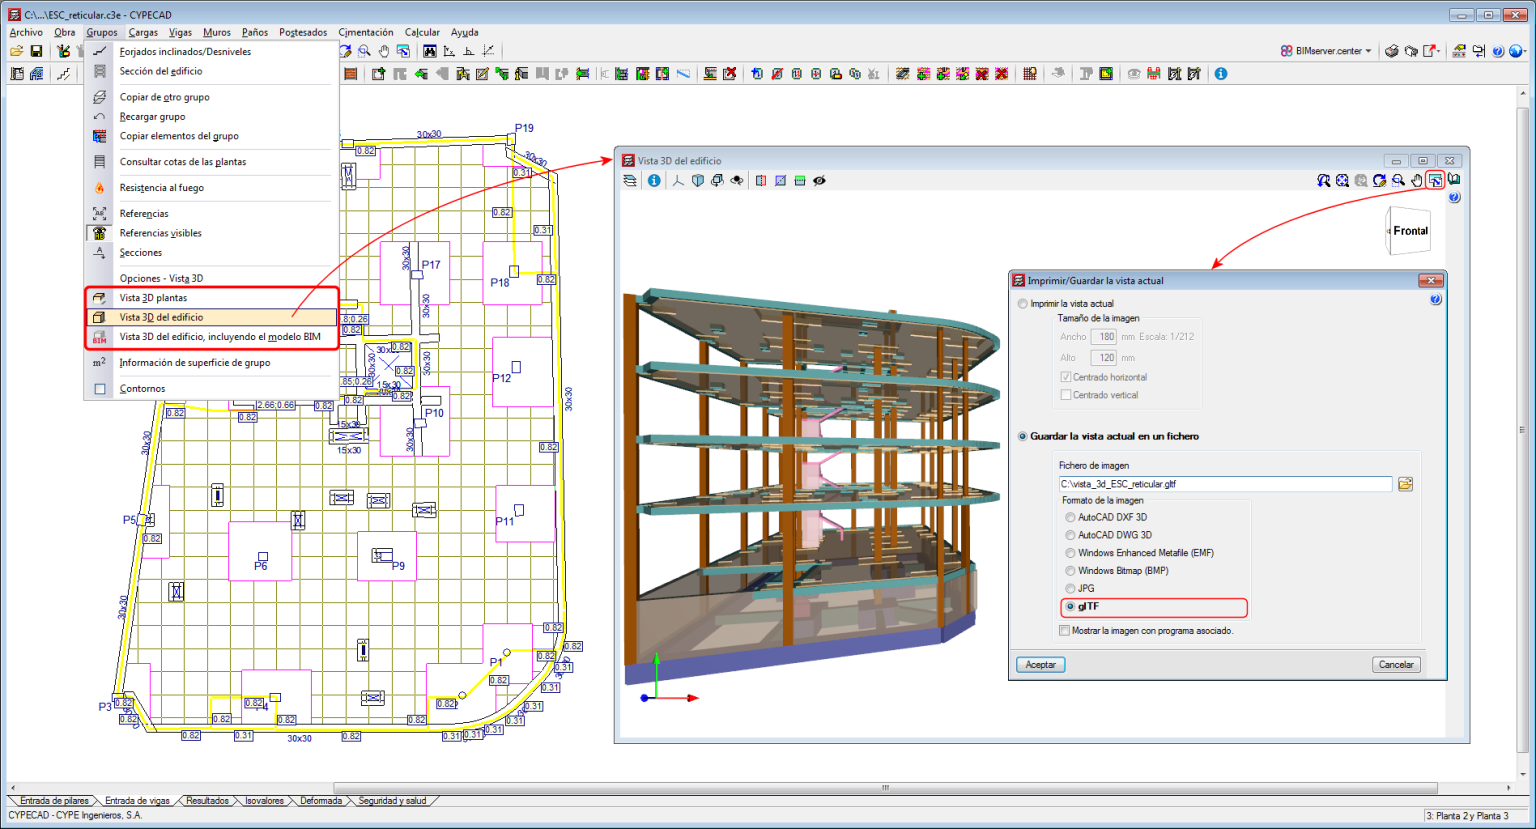Image resolution: width=1536 pixels, height=829 pixels.
Task: Click the BIMserver.center globe icon
Action: 1288,47
